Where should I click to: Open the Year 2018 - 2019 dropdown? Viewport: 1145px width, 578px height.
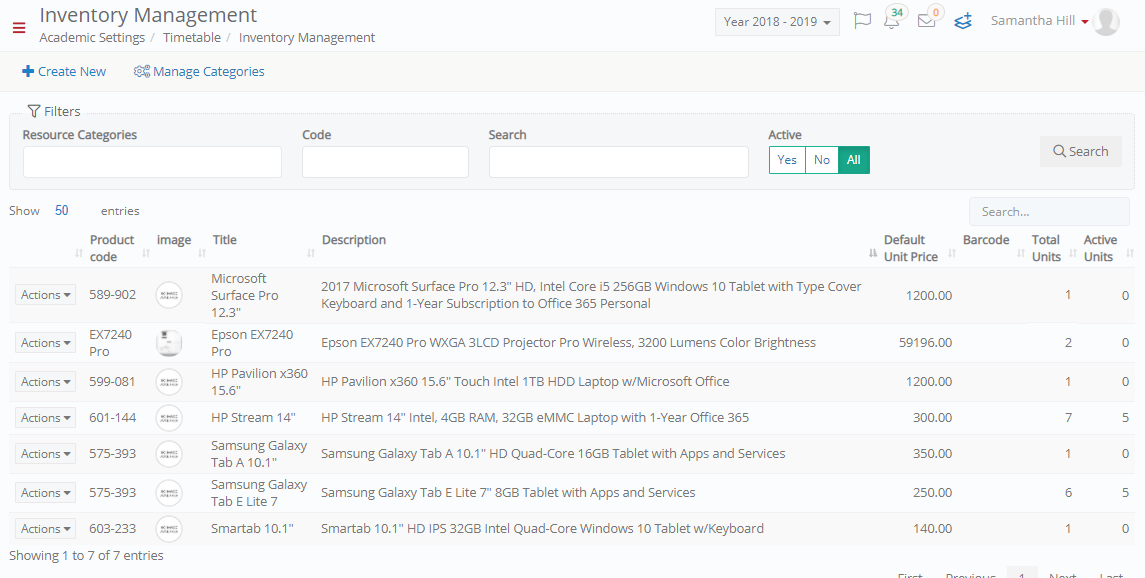[x=777, y=22]
